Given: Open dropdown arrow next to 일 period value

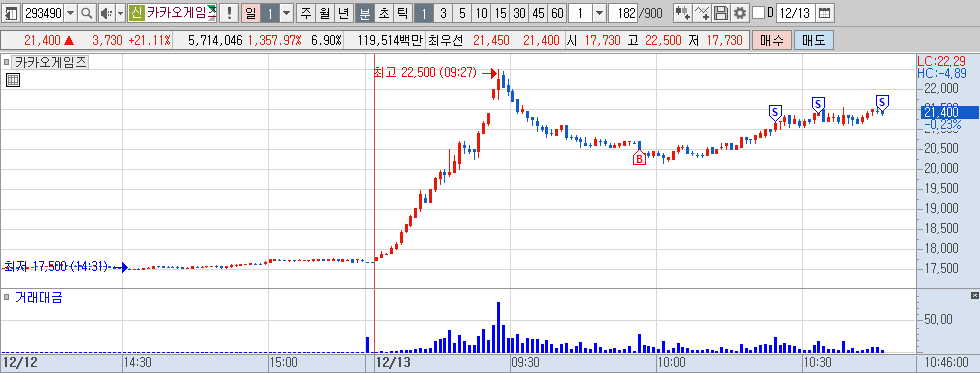Looking at the screenshot, I should click(x=286, y=12).
